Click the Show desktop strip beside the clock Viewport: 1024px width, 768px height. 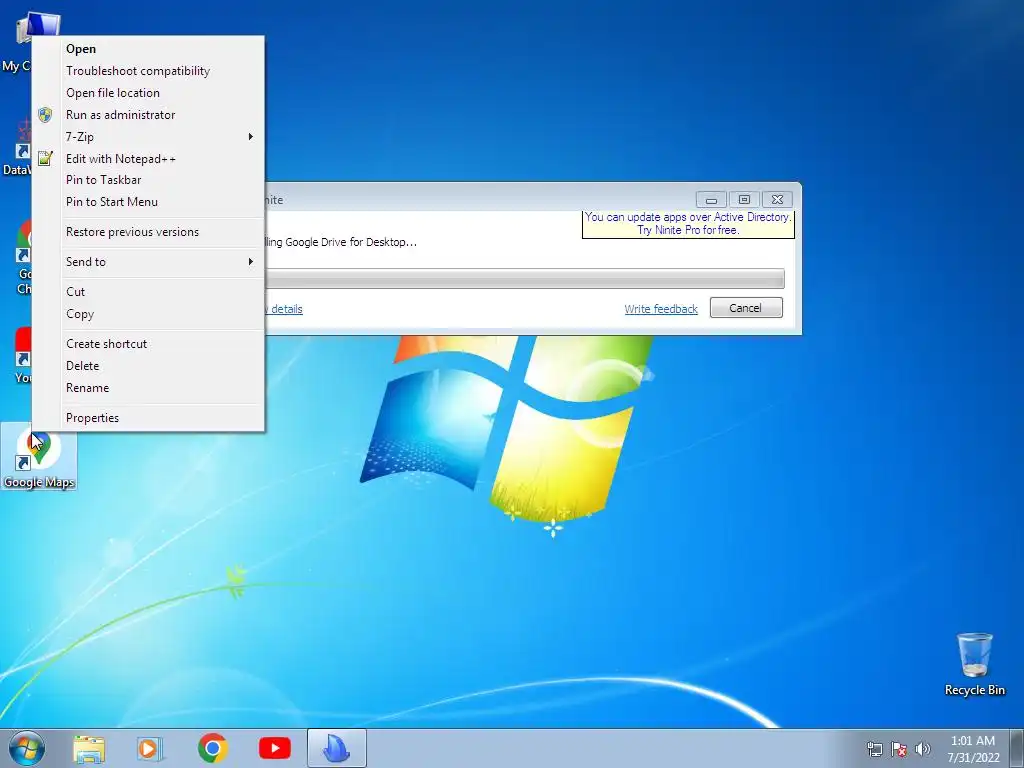click(x=1016, y=749)
